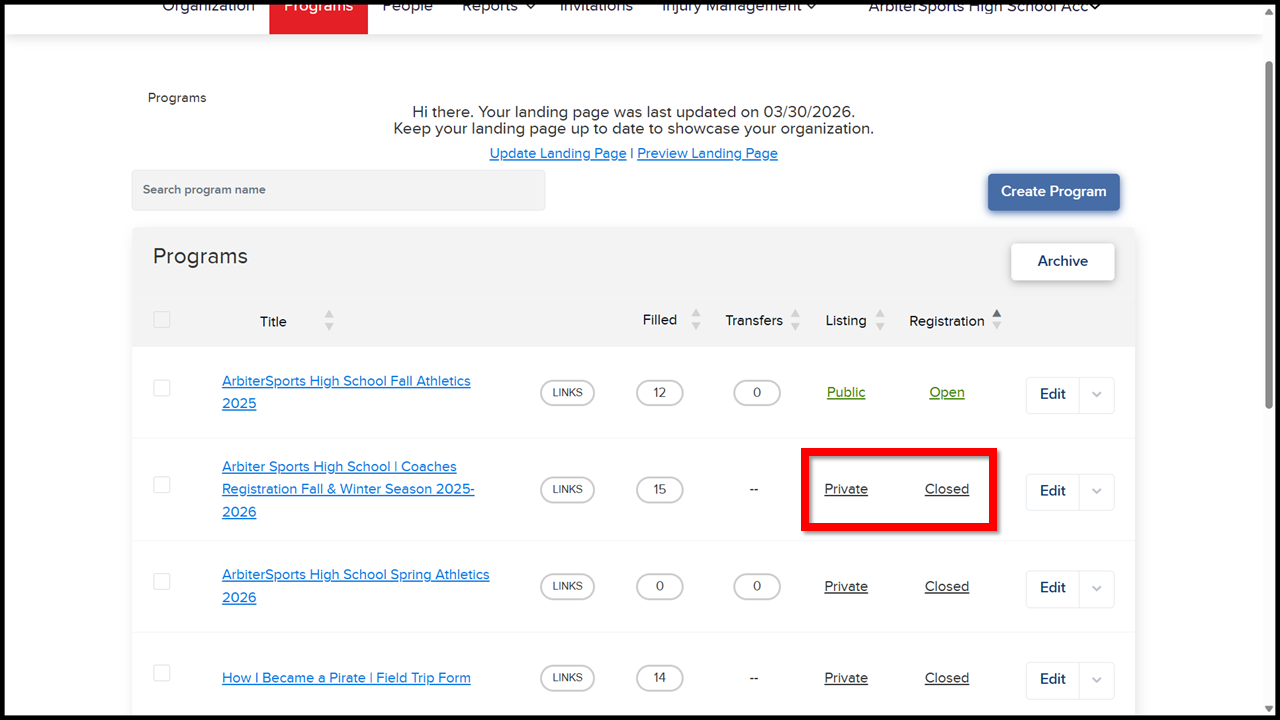This screenshot has width=1280, height=720.
Task: Select the Pirate Field Trip Form checkbox
Action: (162, 673)
